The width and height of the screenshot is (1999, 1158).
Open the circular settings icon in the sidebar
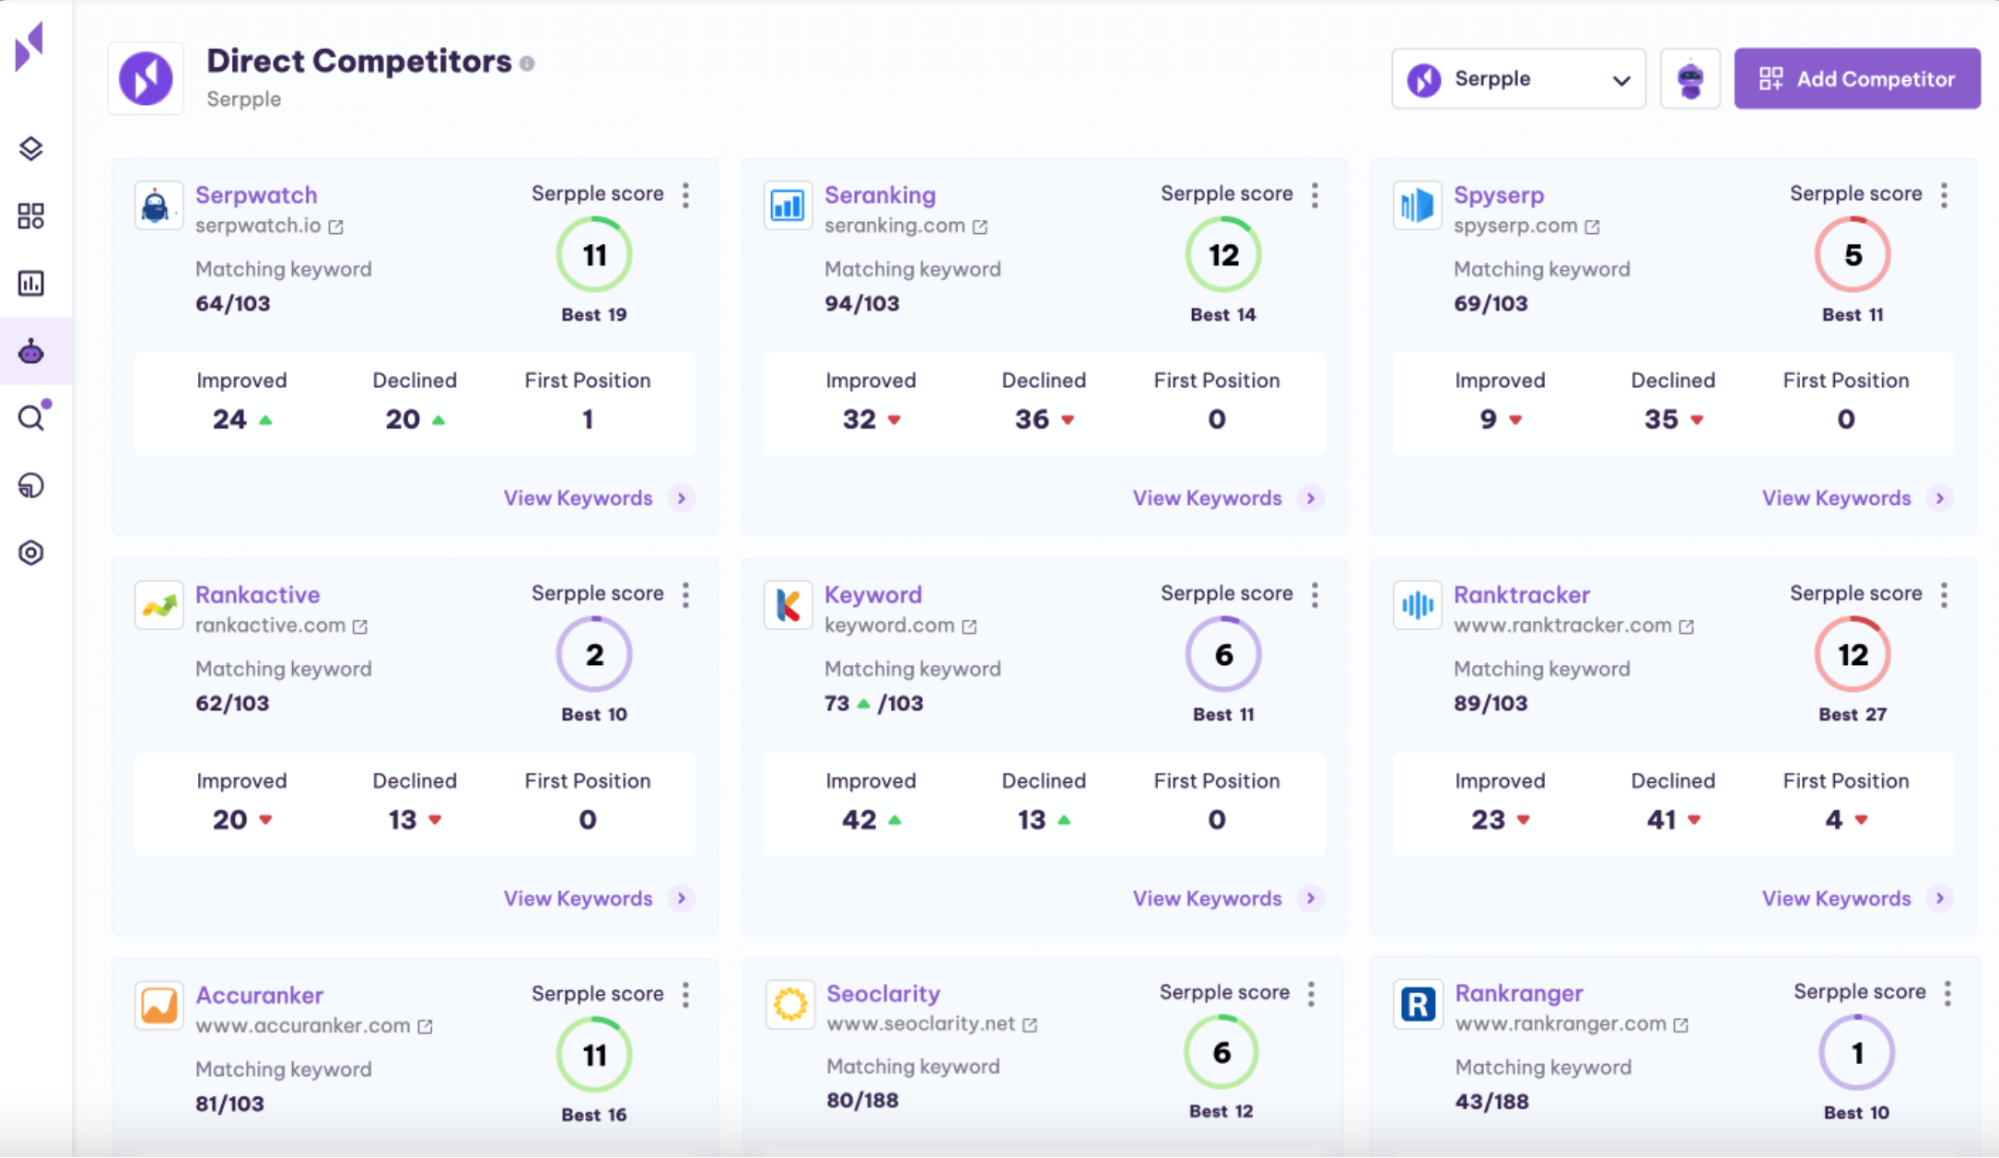(x=31, y=553)
